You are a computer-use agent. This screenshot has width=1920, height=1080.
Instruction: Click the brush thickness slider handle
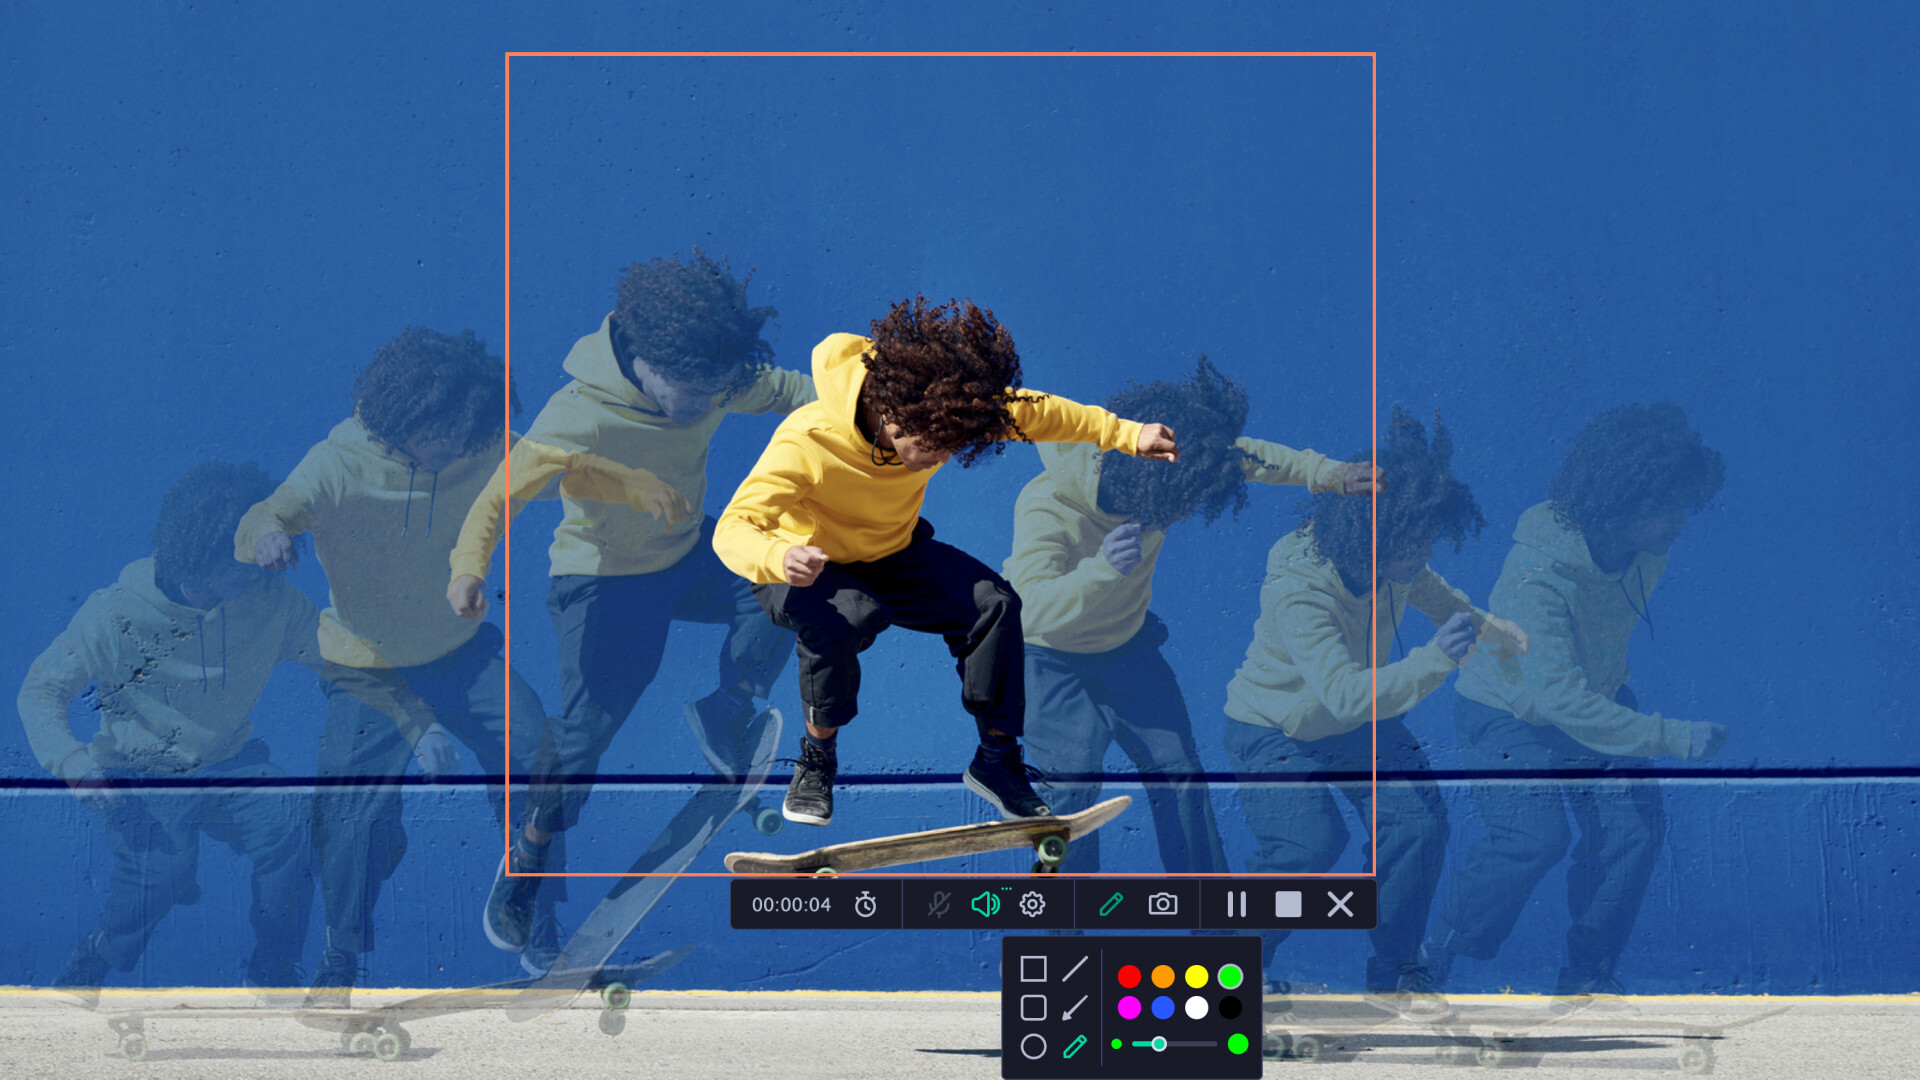coord(1159,1044)
